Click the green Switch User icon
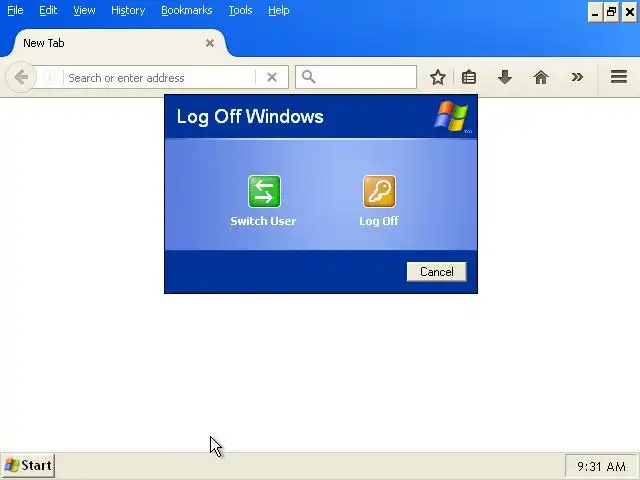The width and height of the screenshot is (640, 480). coord(264,191)
